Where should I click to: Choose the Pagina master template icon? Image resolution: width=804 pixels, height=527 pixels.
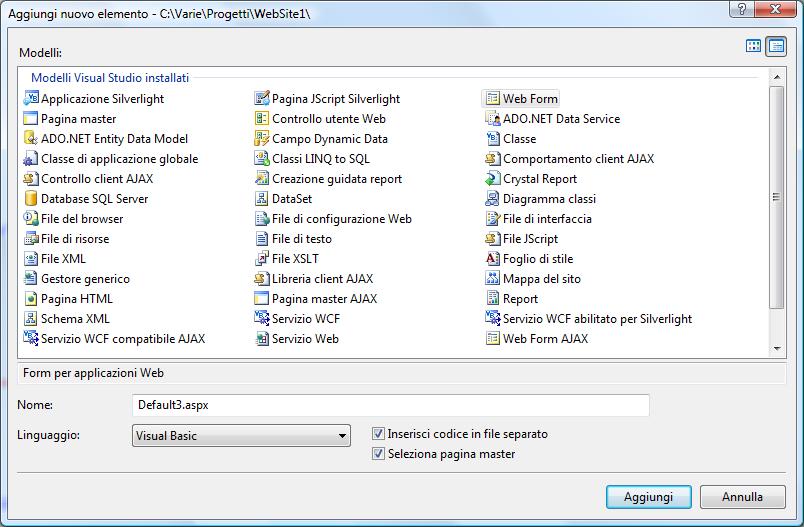pos(31,118)
